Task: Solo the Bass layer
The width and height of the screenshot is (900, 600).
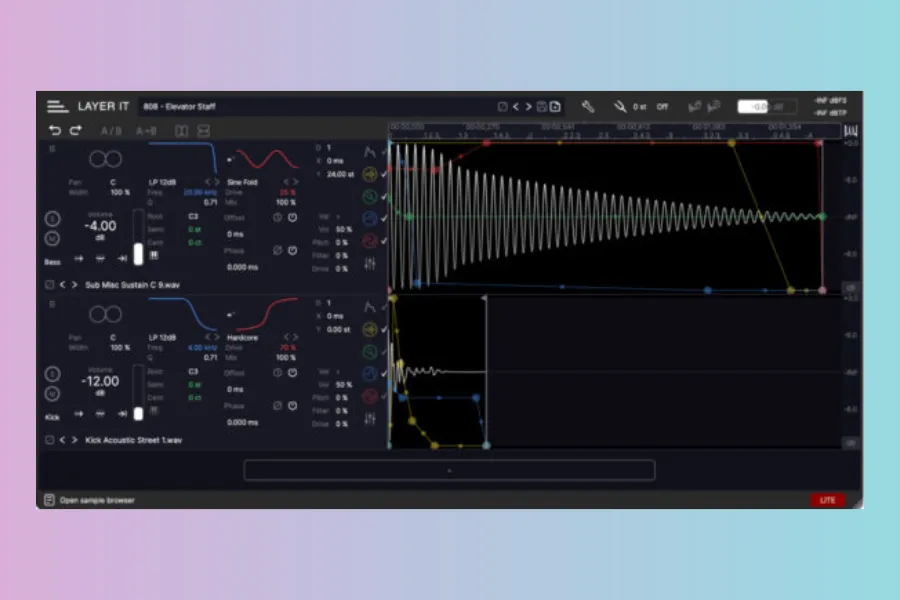Action: pyautogui.click(x=52, y=219)
